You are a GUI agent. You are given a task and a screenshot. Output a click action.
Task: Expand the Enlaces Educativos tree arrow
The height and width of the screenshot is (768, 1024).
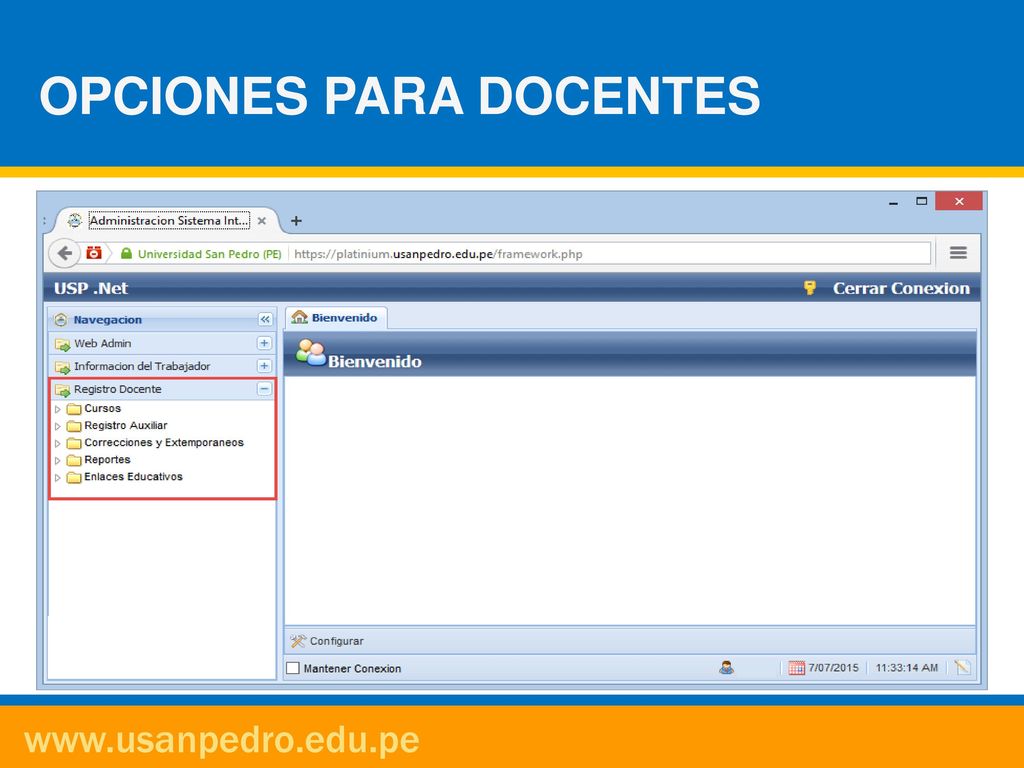tap(57, 477)
